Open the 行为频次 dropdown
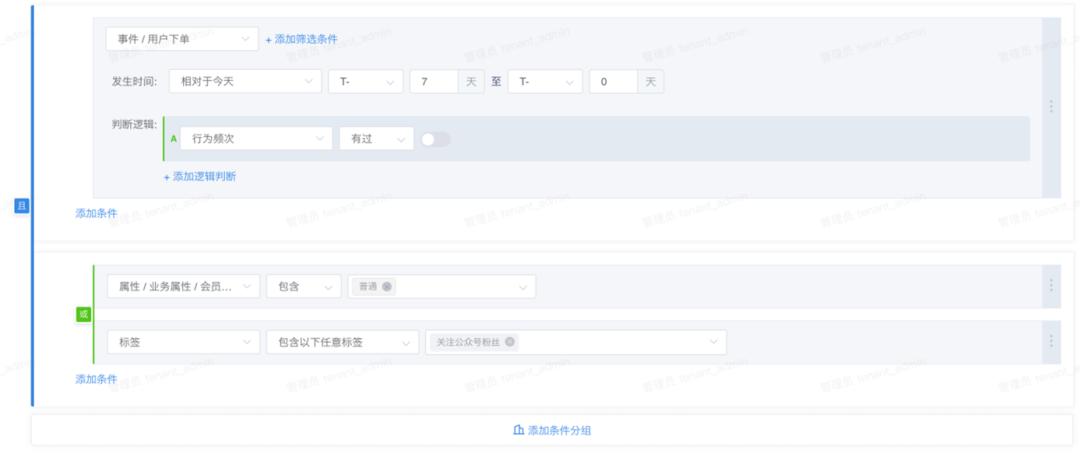The image size is (1080, 454). tap(256, 138)
